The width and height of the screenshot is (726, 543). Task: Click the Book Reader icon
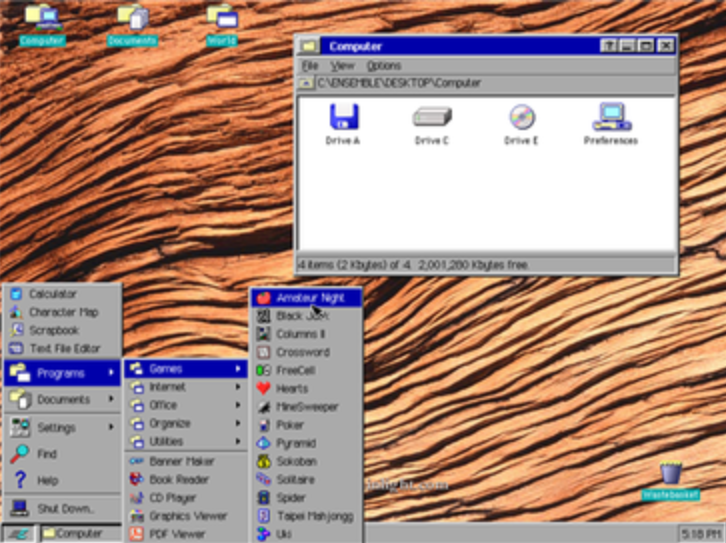136,479
